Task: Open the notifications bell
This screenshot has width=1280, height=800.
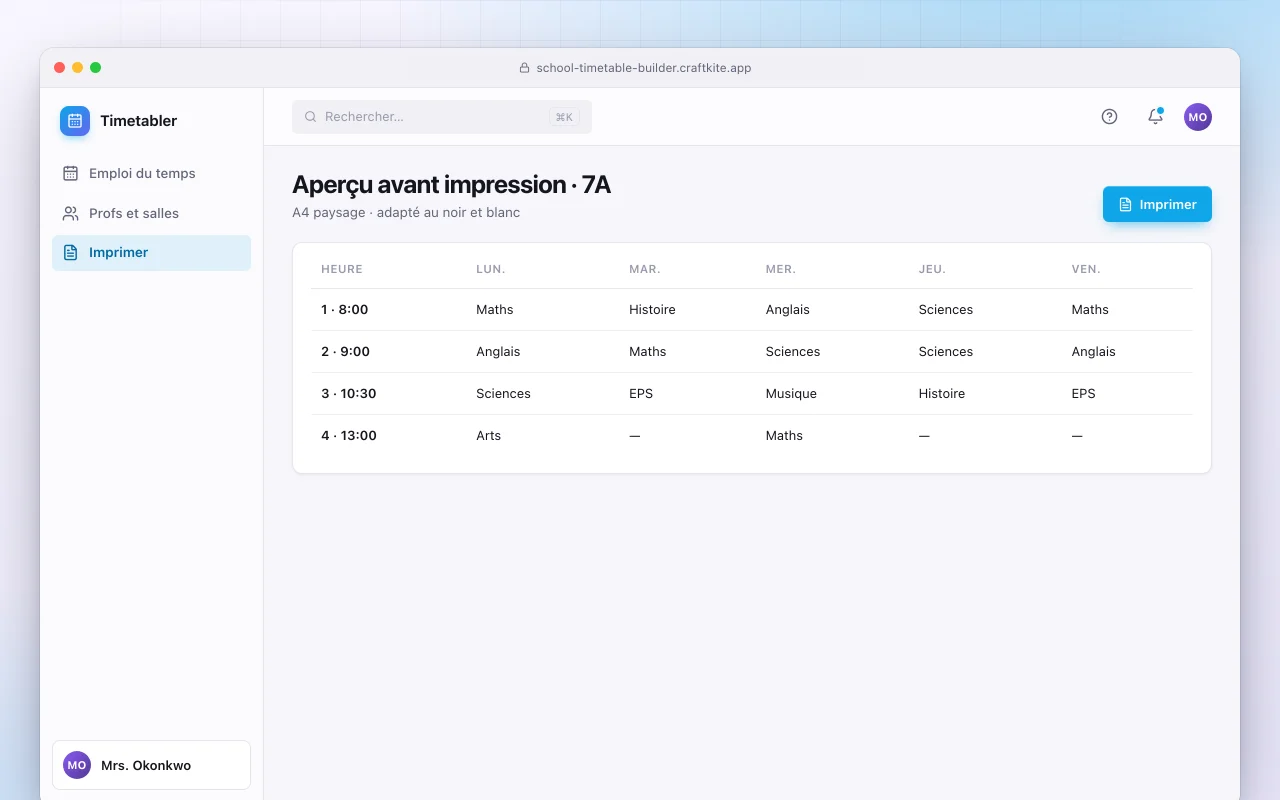Action: click(x=1155, y=117)
